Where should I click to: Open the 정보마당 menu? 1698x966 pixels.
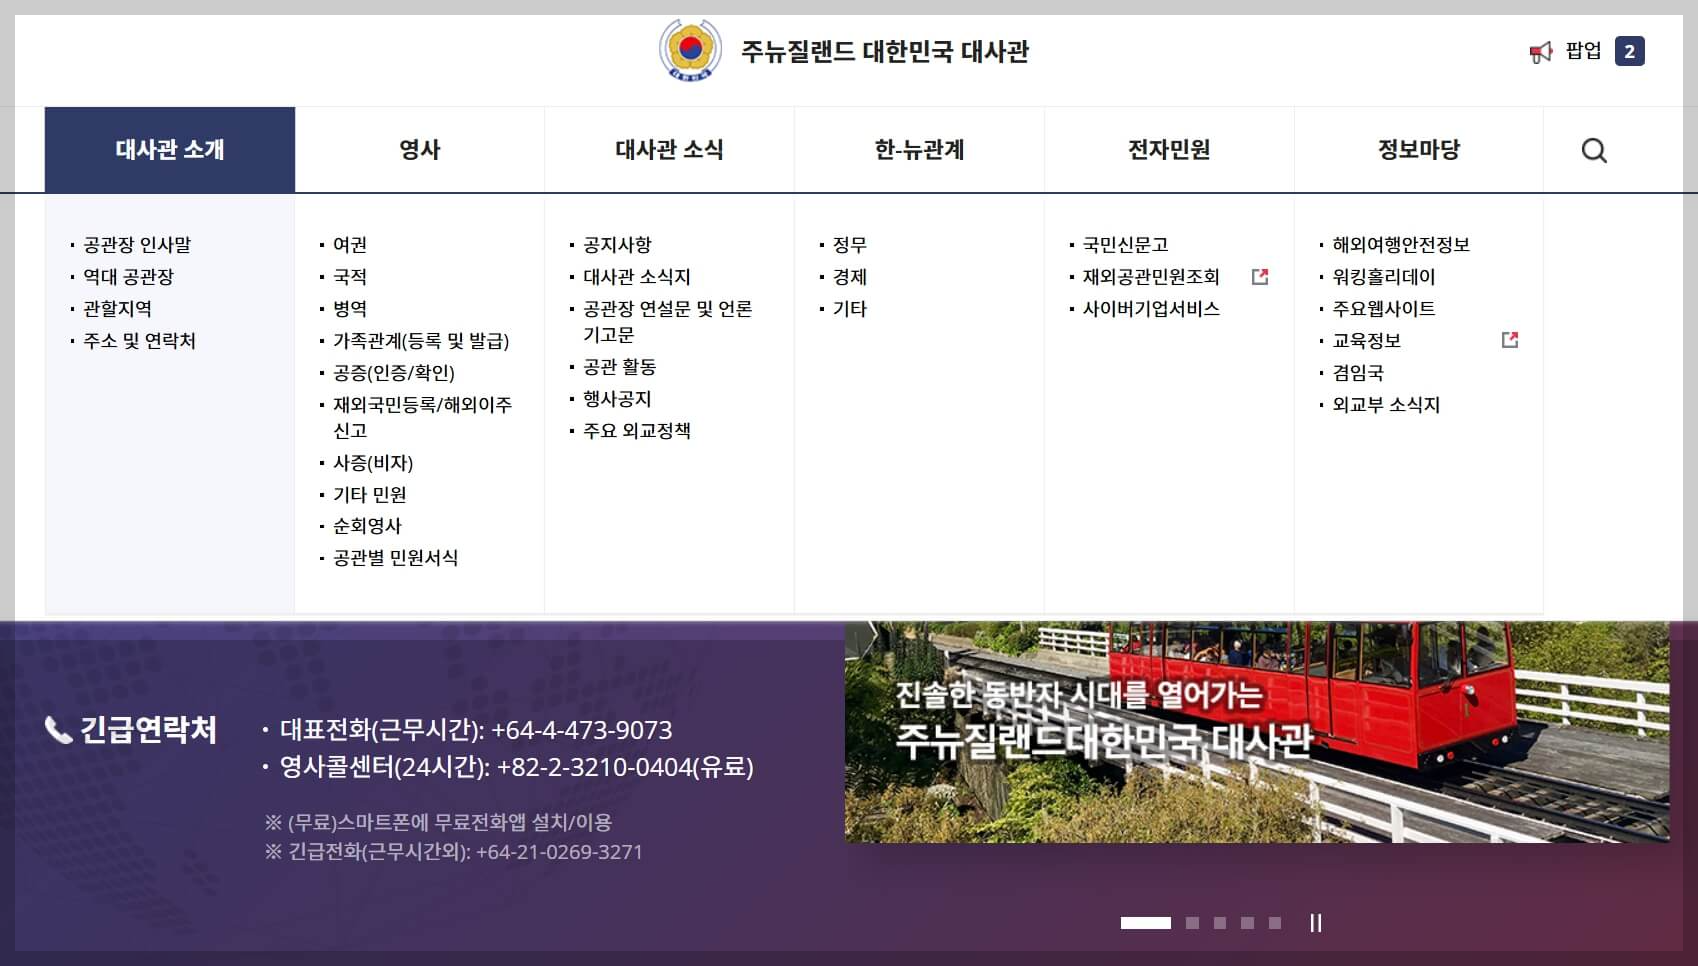coord(1419,149)
